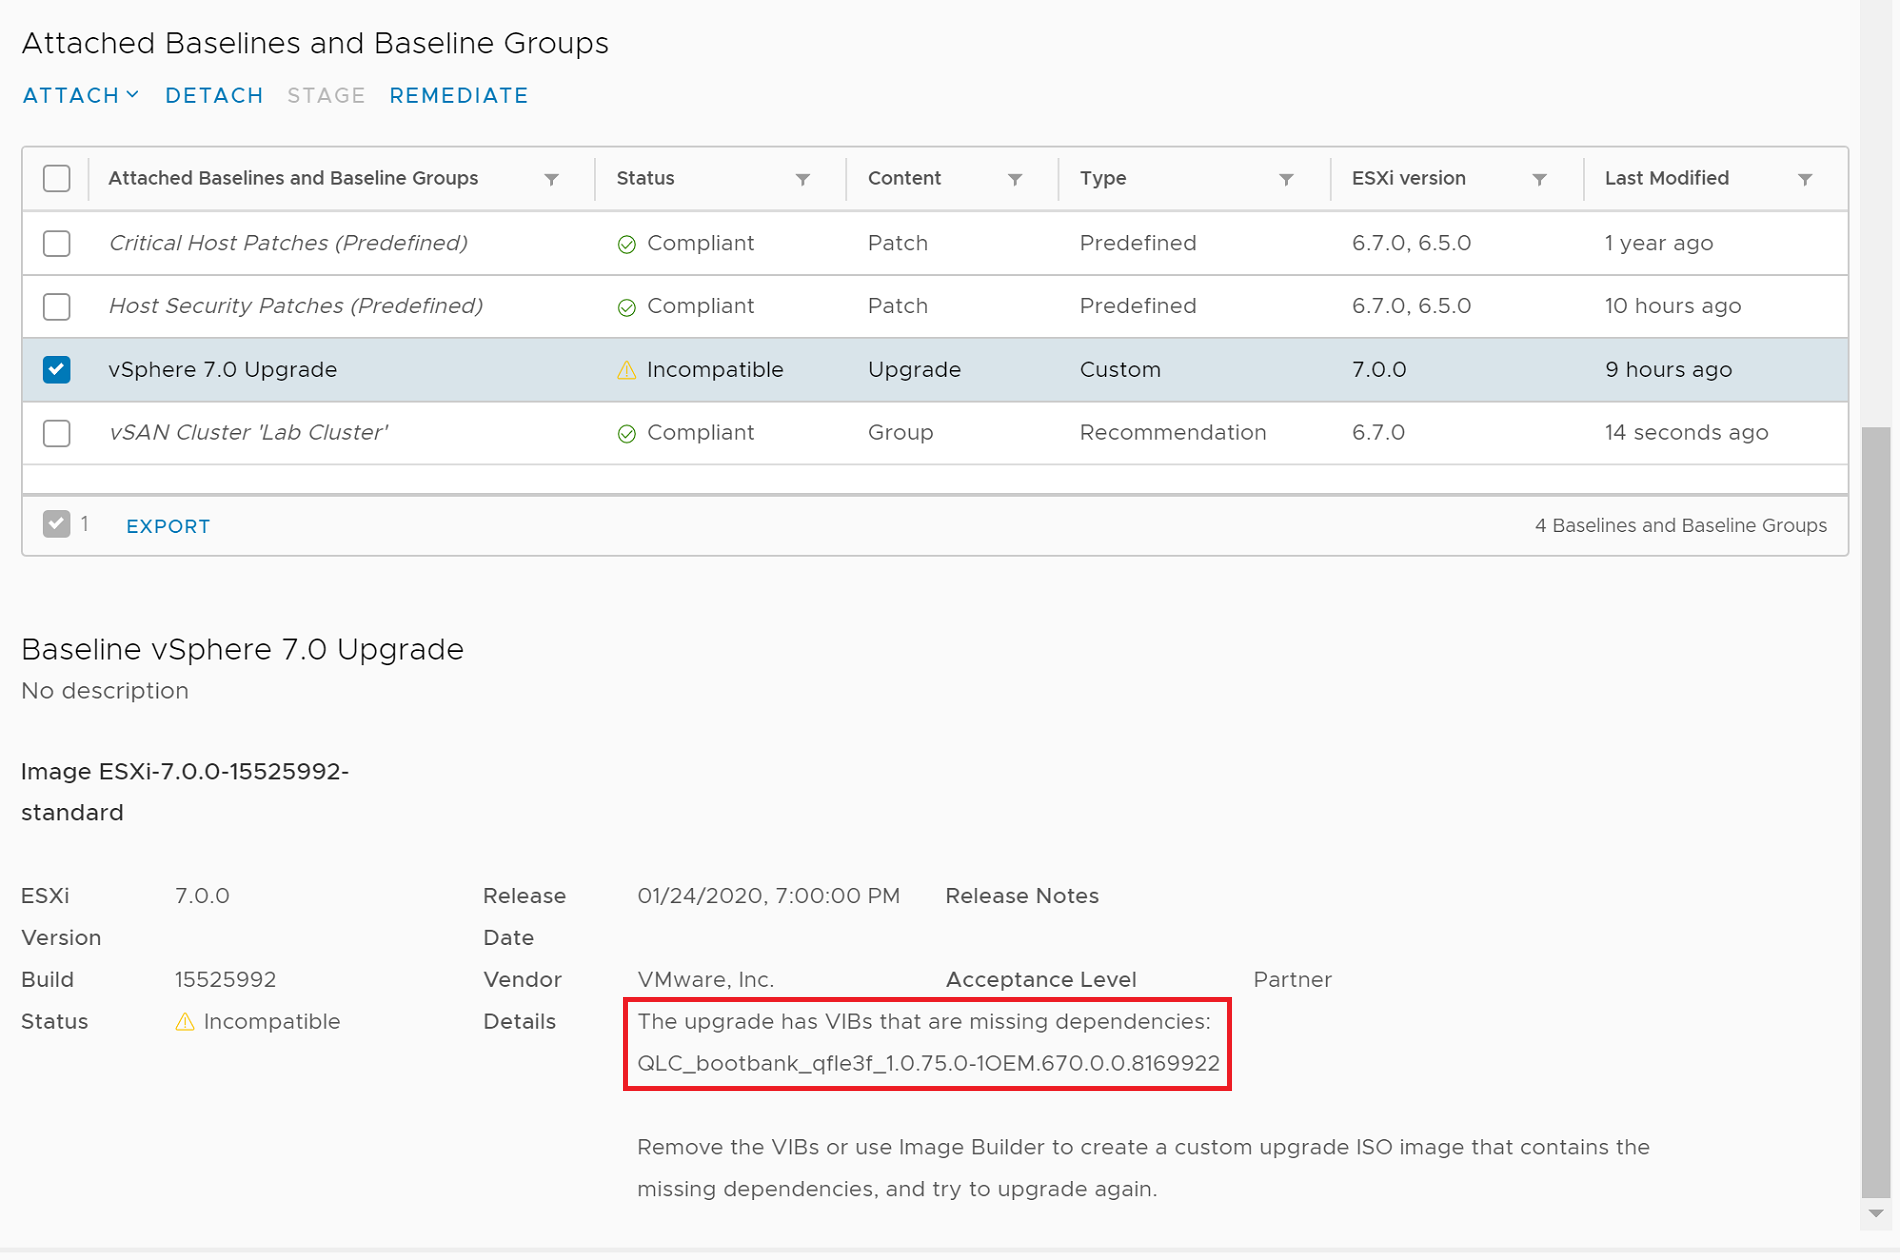The image size is (1900, 1260).
Task: Filter the Attached Baselines and Baseline Groups column
Action: 551,179
